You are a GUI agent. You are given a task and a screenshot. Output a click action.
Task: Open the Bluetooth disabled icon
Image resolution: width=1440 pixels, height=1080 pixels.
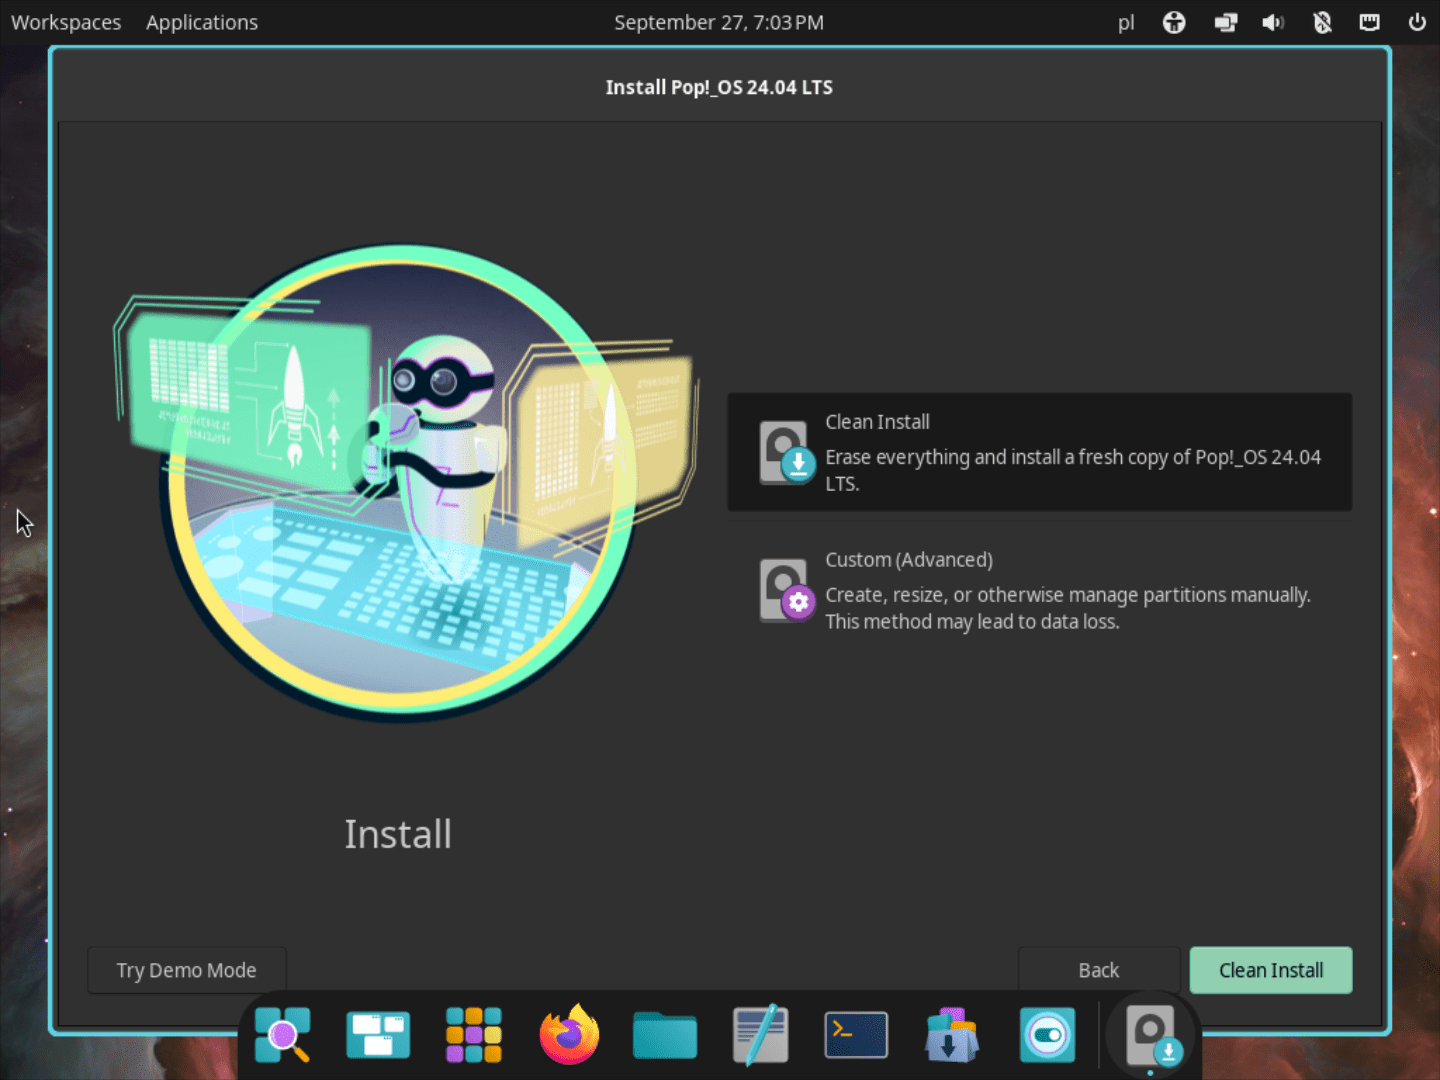coord(1322,22)
